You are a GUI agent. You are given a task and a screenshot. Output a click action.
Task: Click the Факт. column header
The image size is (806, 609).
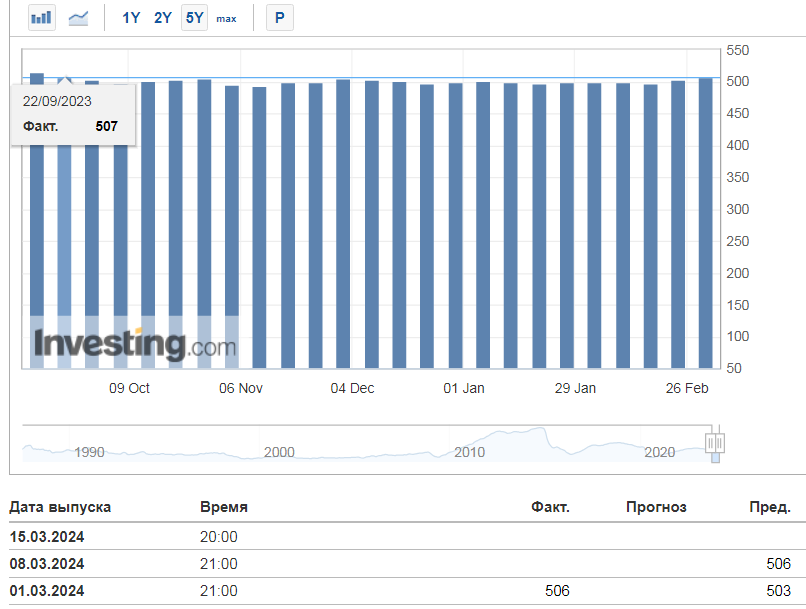click(550, 507)
